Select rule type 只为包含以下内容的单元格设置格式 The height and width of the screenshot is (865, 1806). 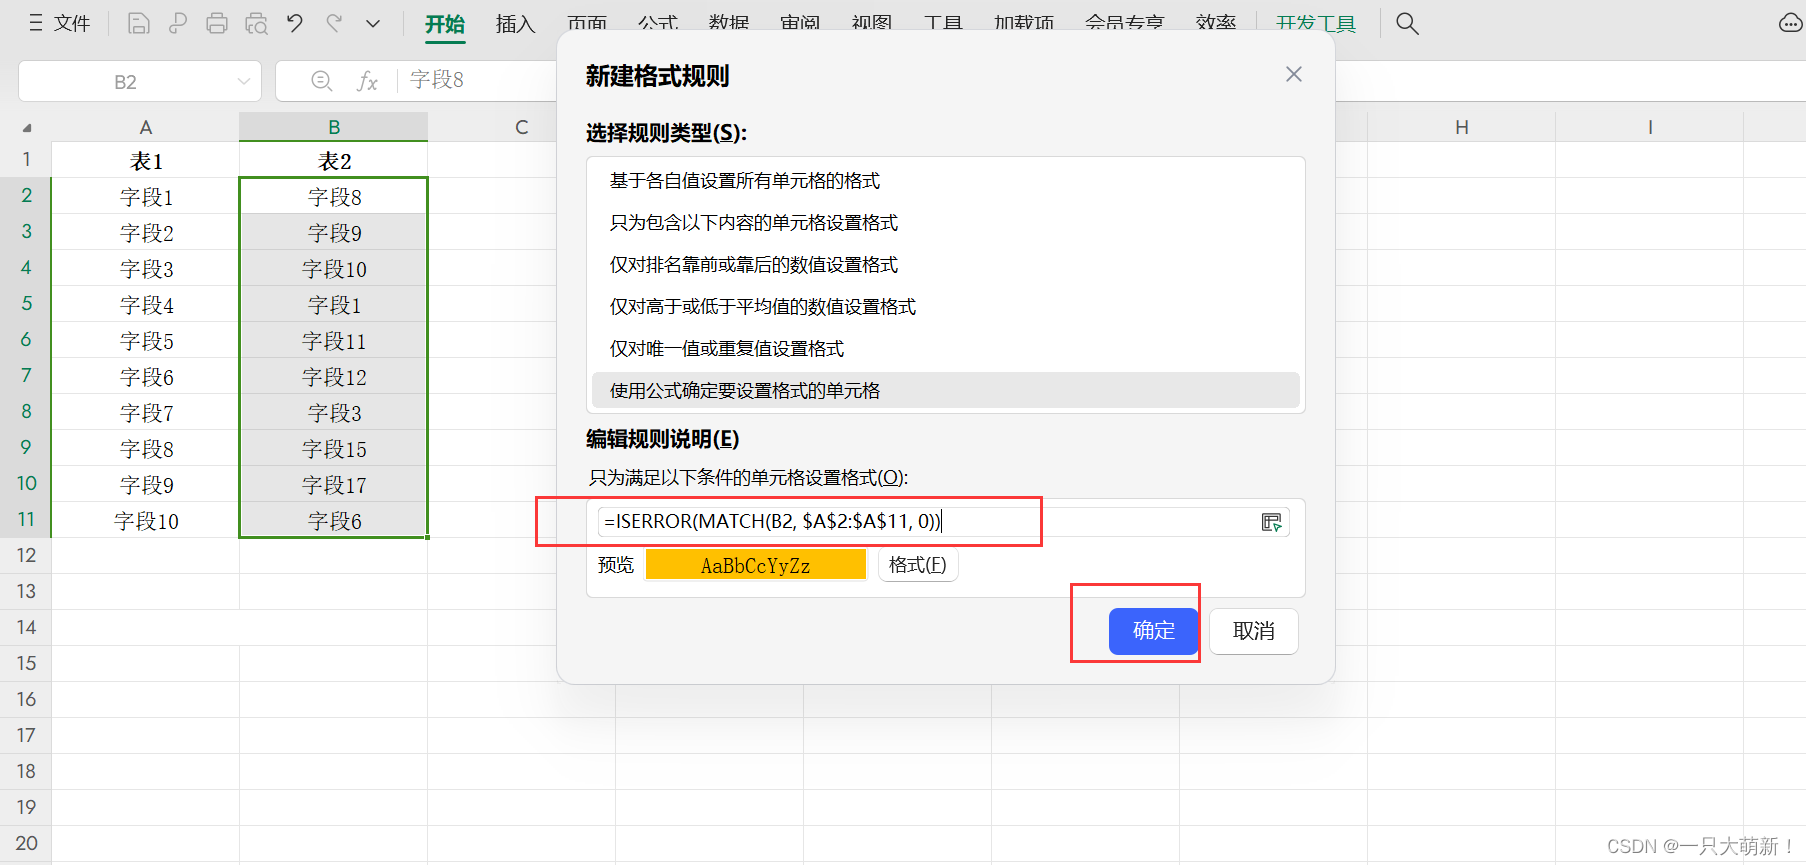[x=946, y=223]
